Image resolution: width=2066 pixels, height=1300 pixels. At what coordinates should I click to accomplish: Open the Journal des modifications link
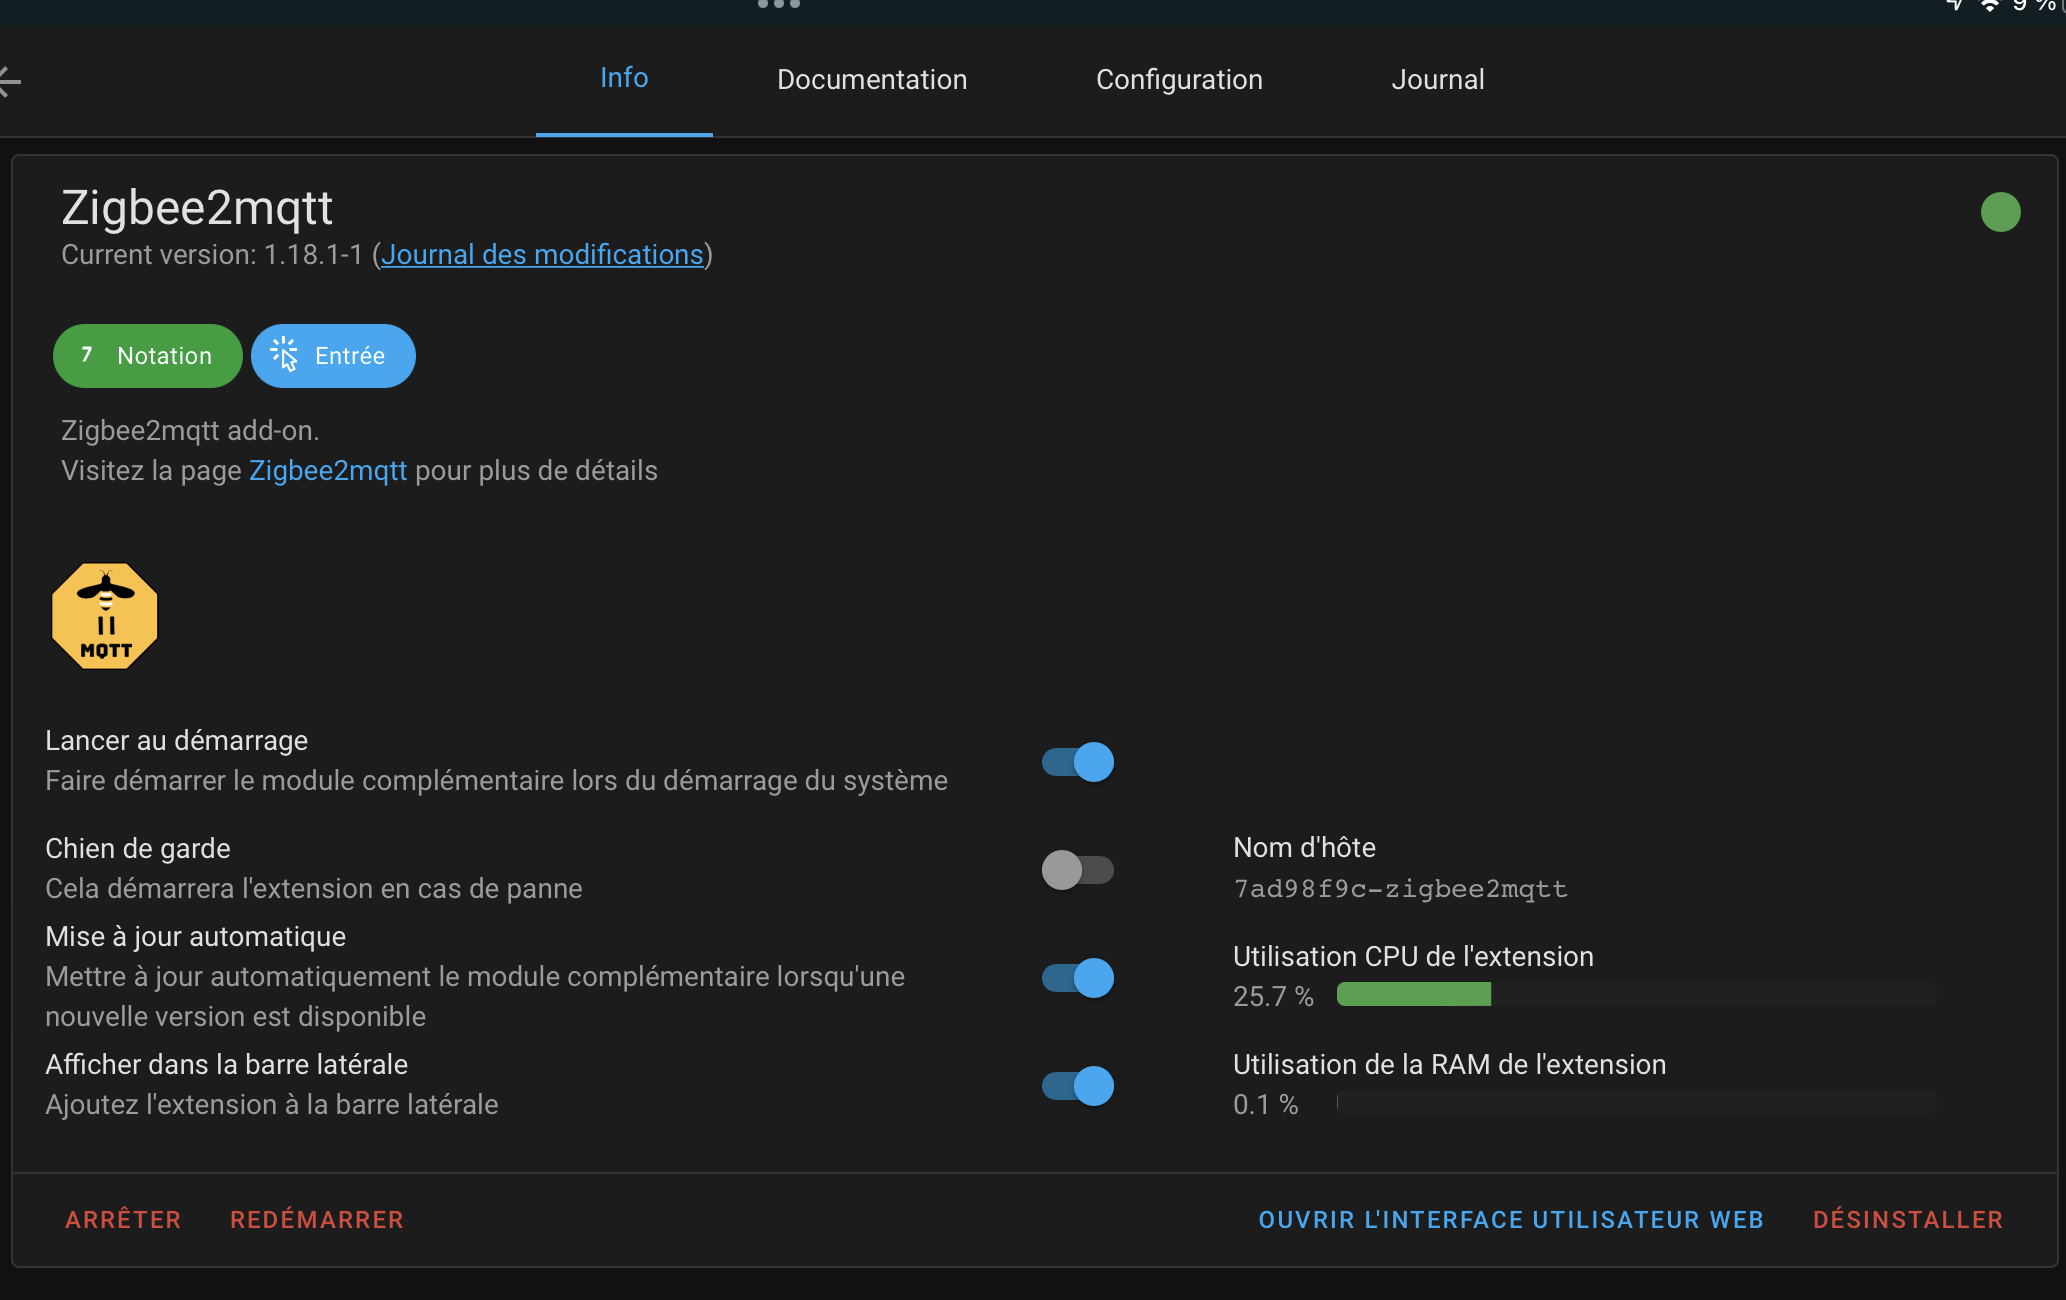(x=542, y=255)
